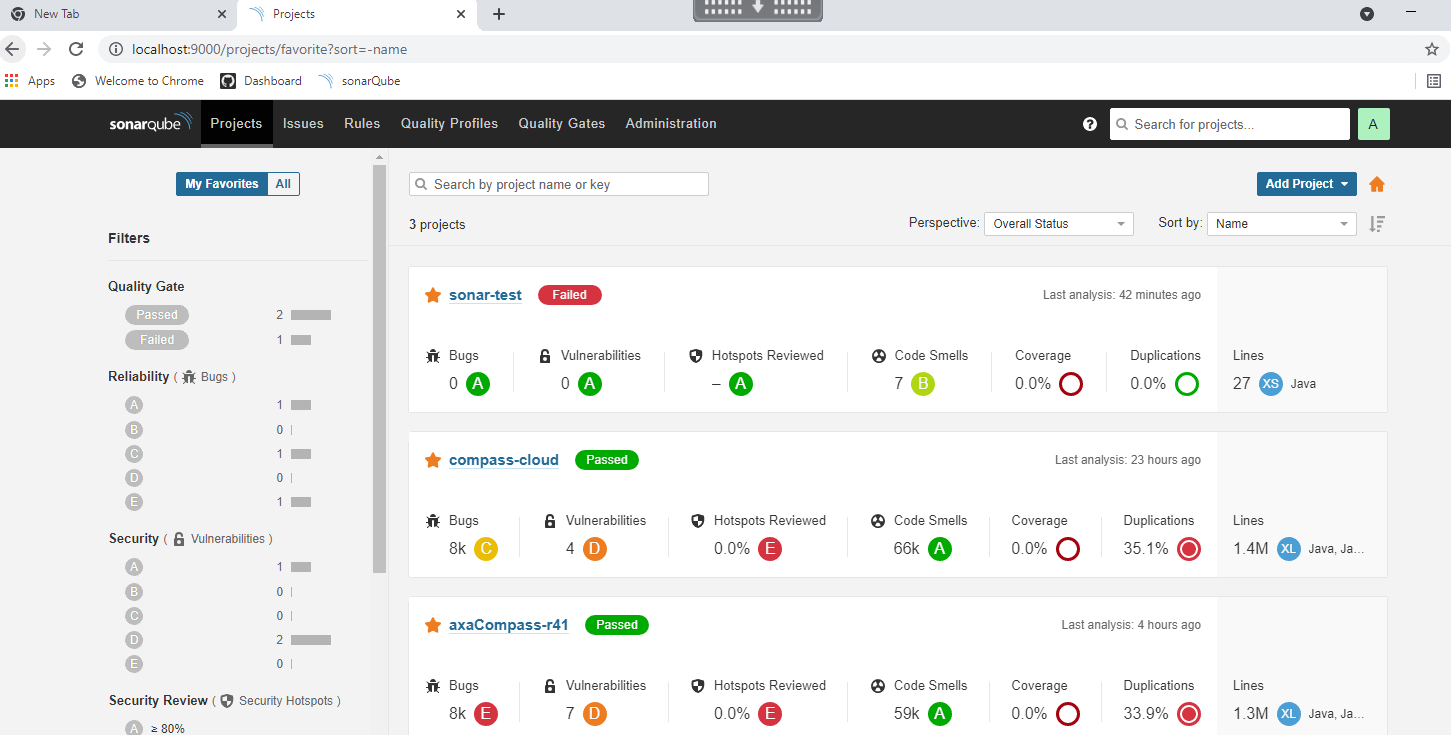Open Welcome to Chrome bookmark
This screenshot has width=1451, height=735.
138,81
